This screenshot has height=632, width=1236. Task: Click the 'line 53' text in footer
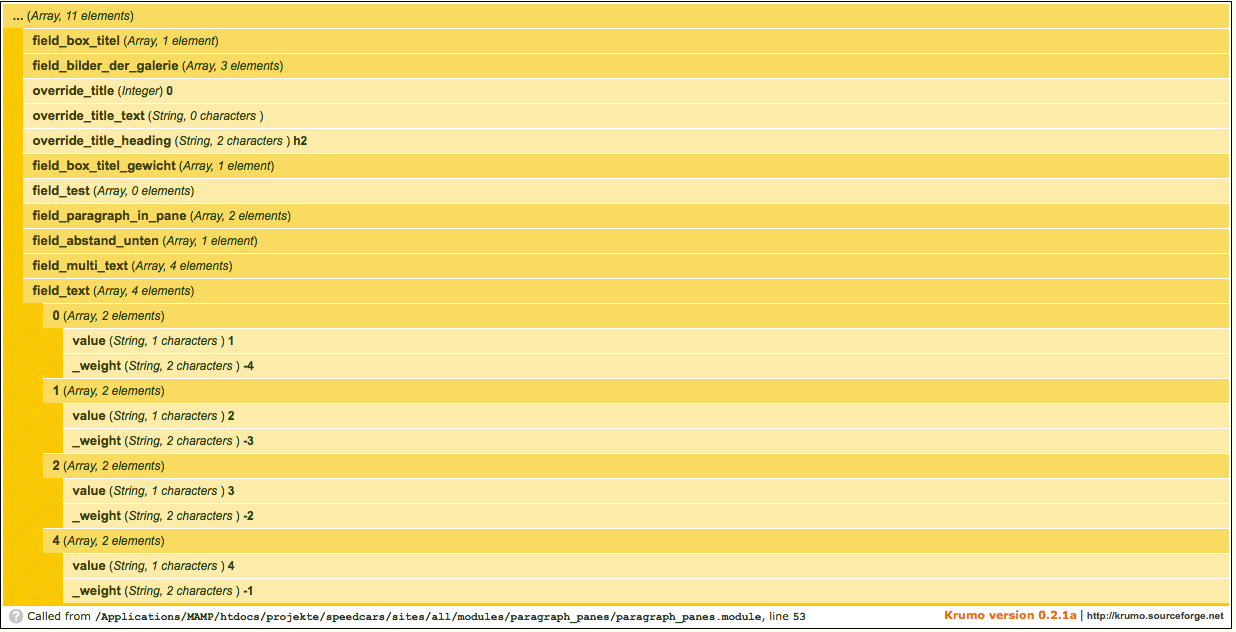[x=785, y=617]
